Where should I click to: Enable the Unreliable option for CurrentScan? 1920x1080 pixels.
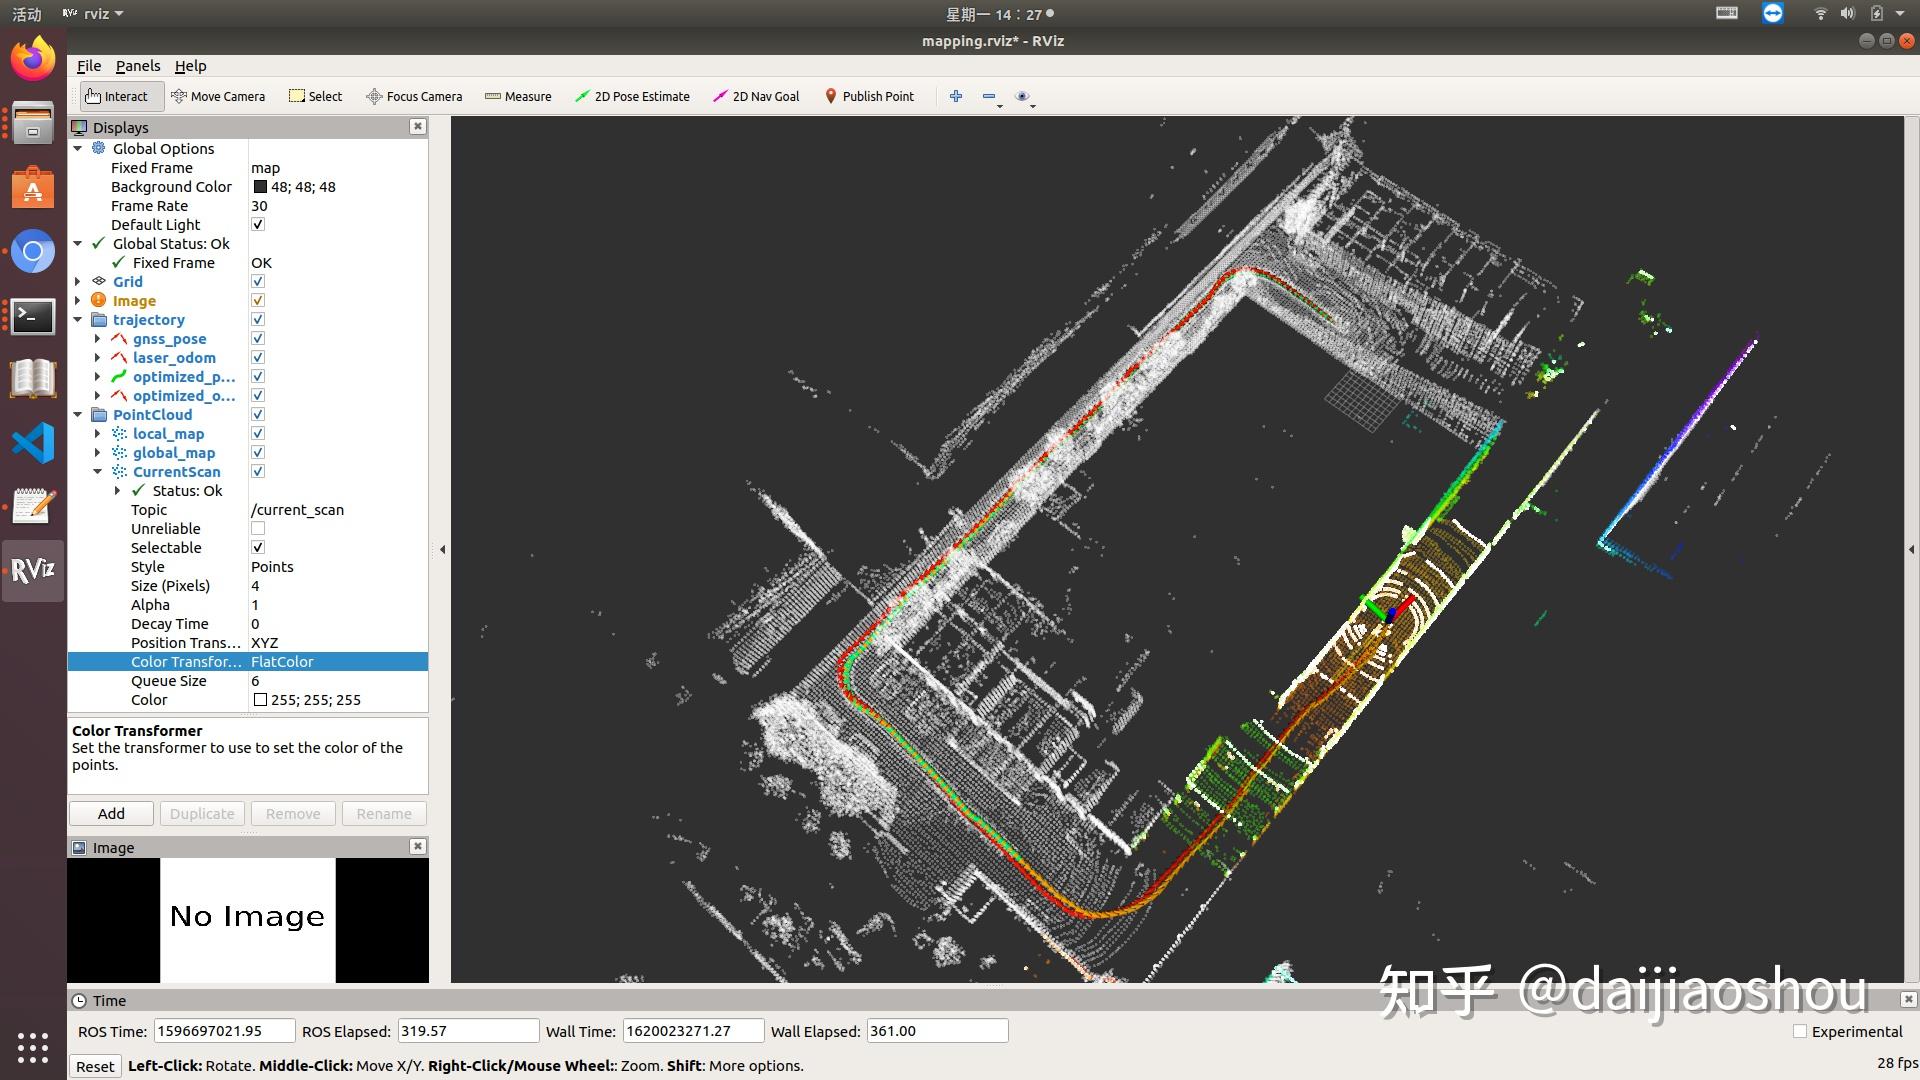(258, 528)
